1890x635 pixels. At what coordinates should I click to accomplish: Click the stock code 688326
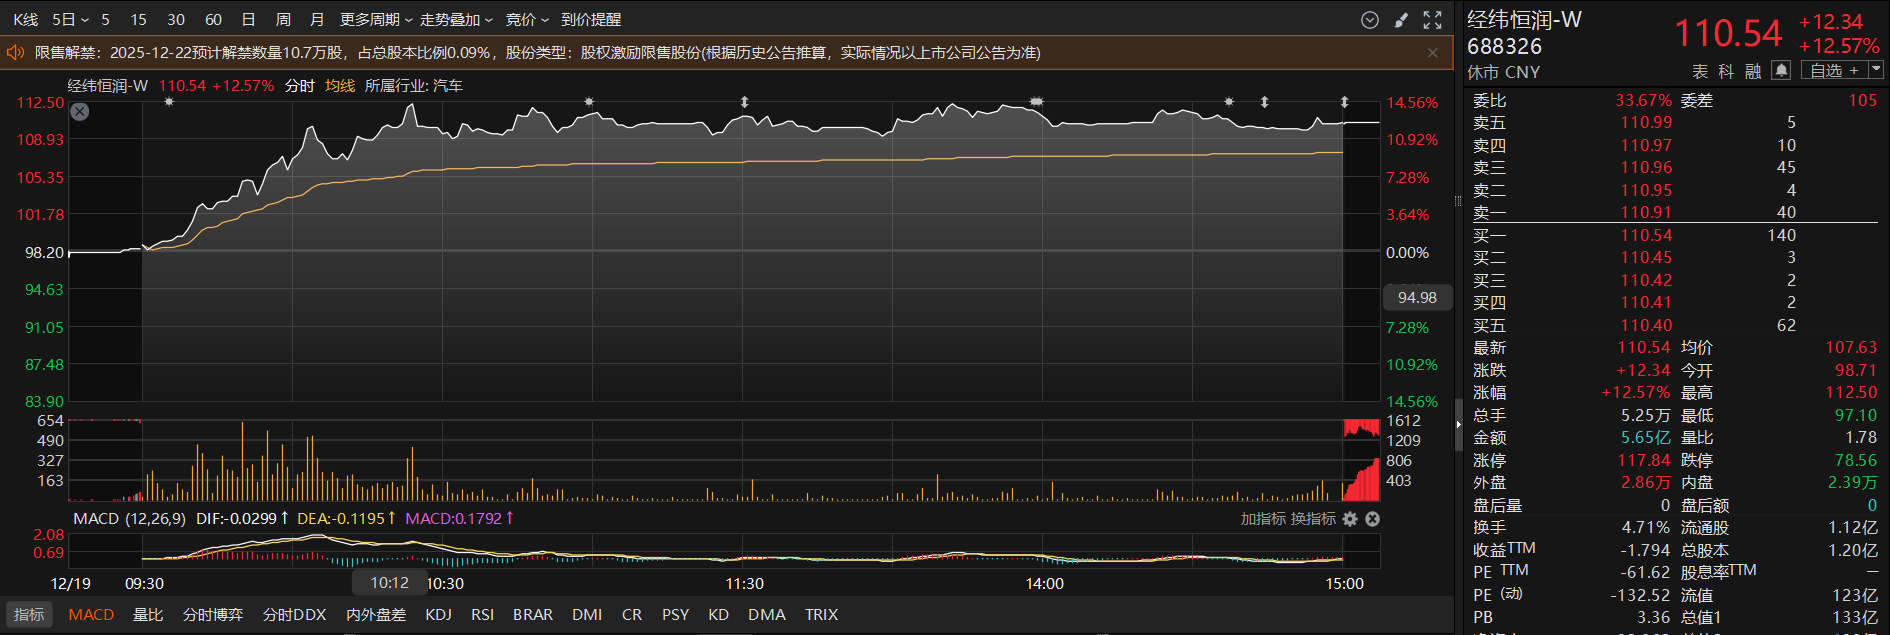click(1504, 46)
